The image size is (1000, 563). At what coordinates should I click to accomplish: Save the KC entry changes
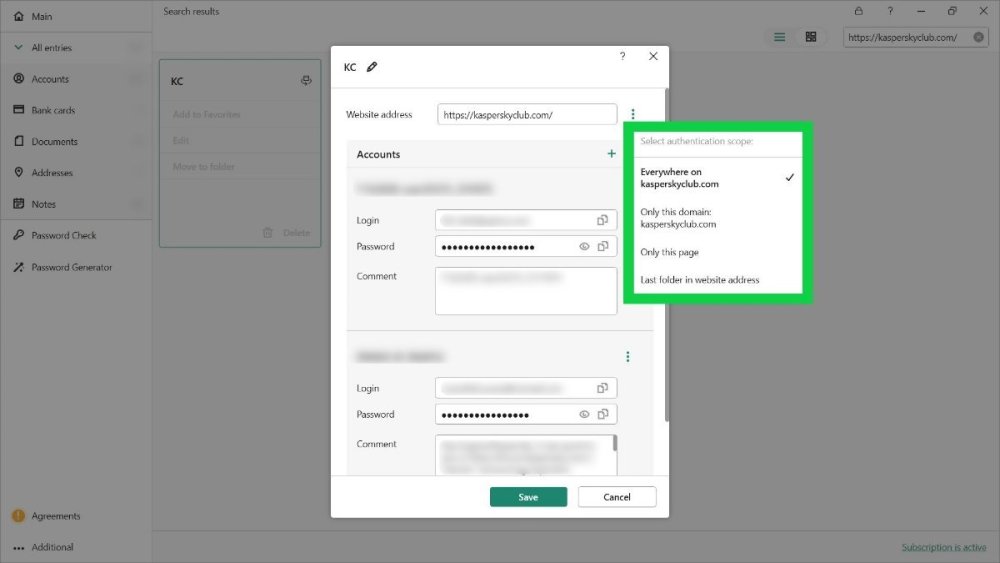(528, 497)
